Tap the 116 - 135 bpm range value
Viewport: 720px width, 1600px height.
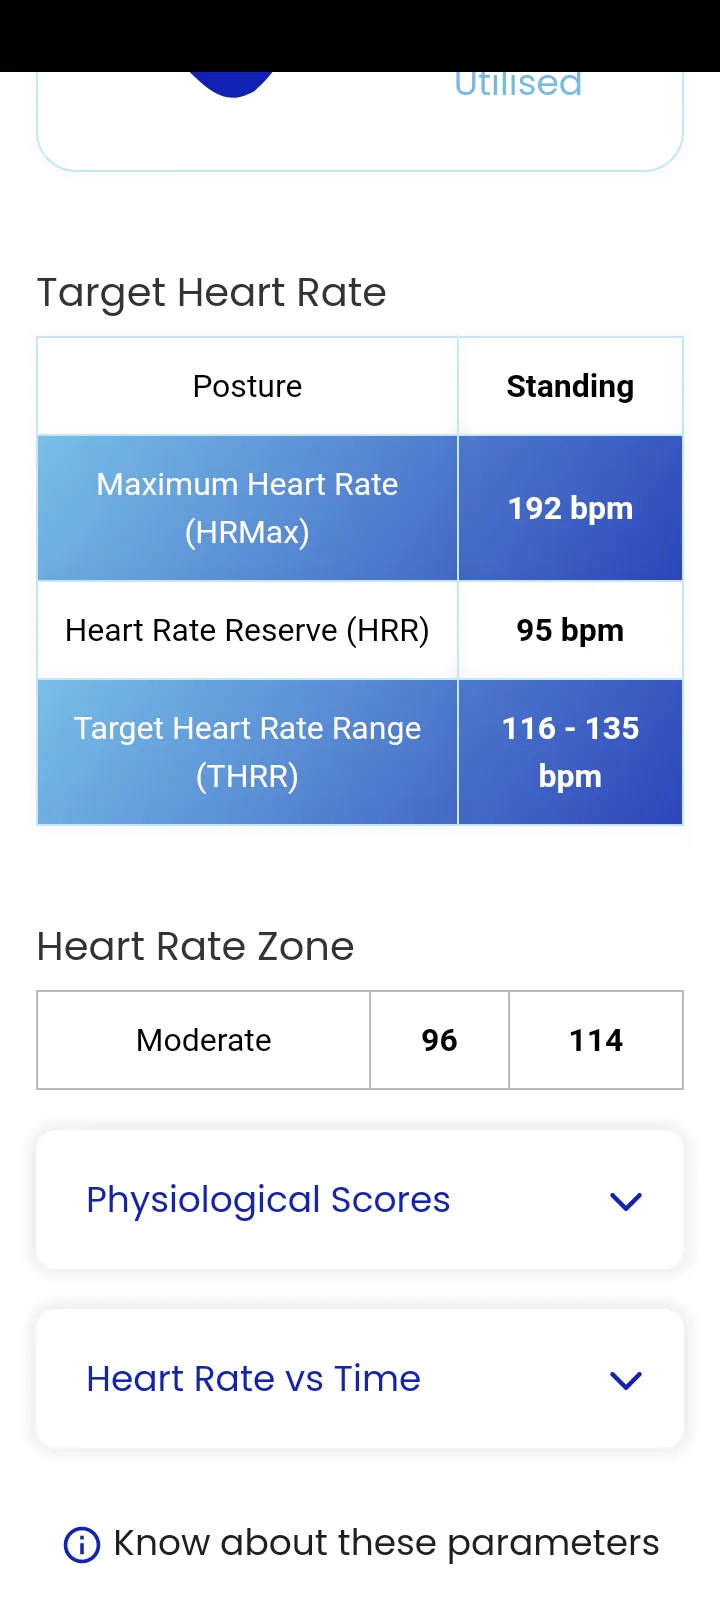click(570, 752)
